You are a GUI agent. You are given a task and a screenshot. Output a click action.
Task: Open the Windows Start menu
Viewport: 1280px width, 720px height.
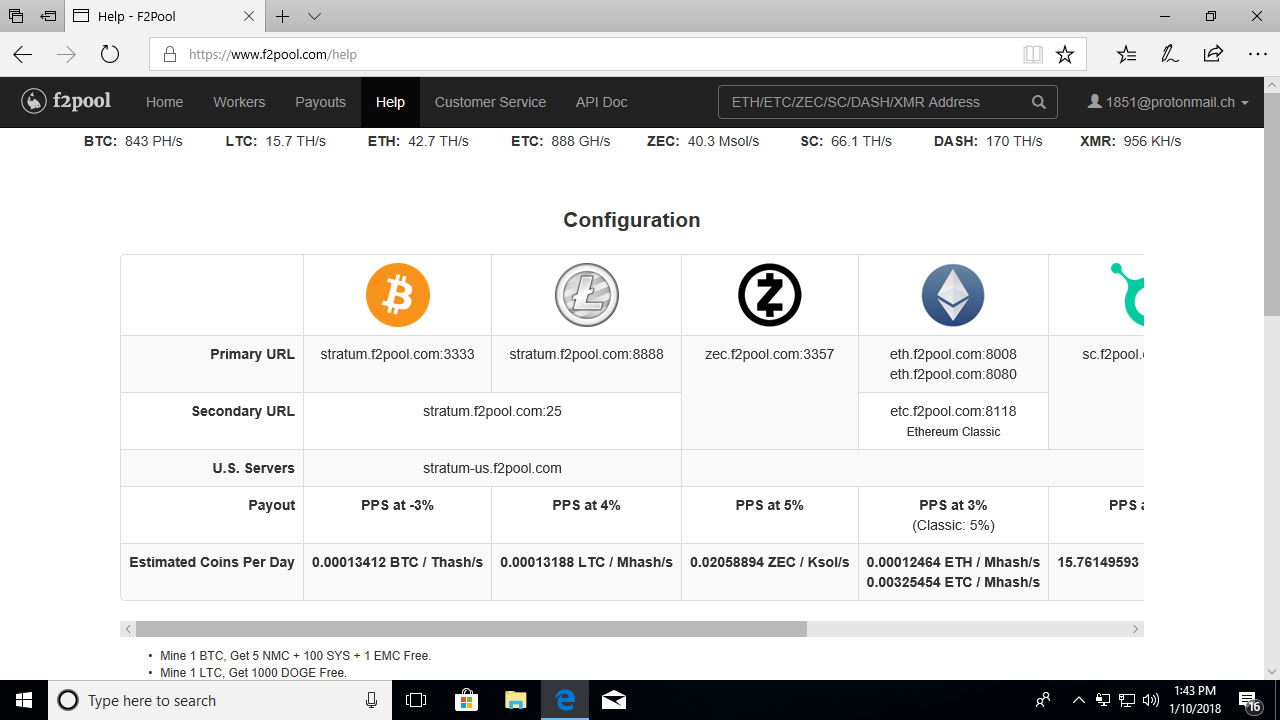coord(24,700)
